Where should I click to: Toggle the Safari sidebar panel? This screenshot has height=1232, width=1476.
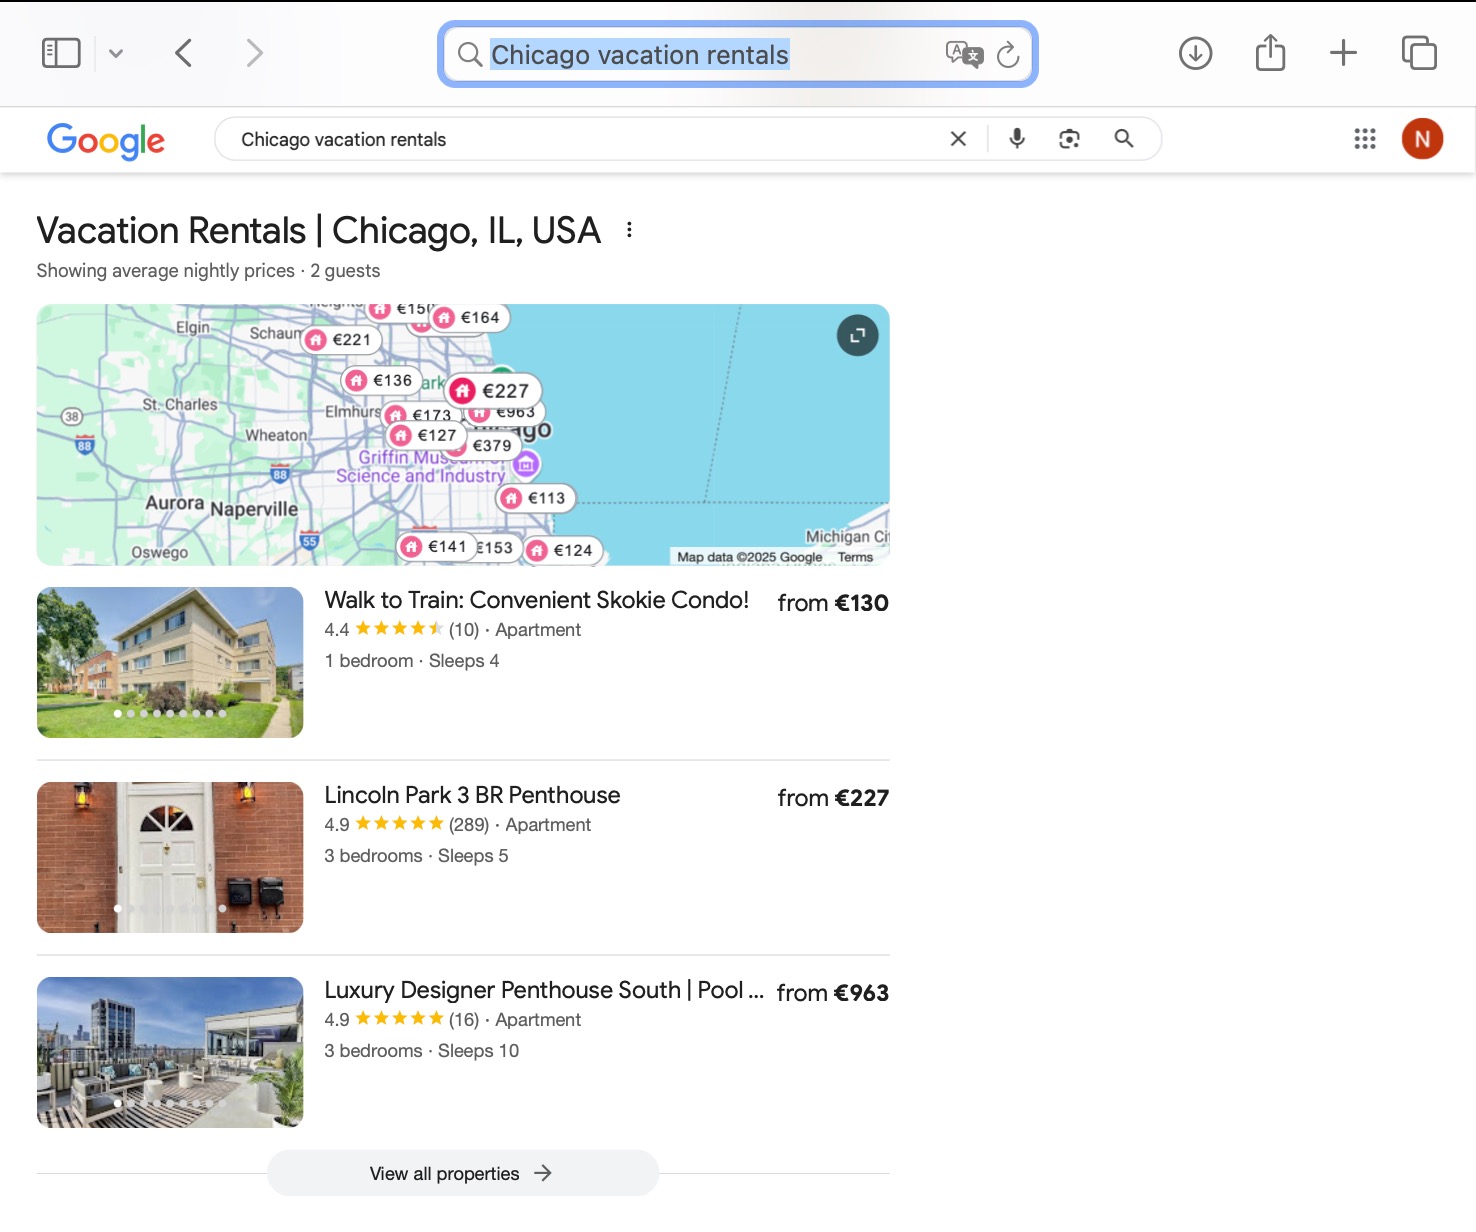pyautogui.click(x=60, y=52)
